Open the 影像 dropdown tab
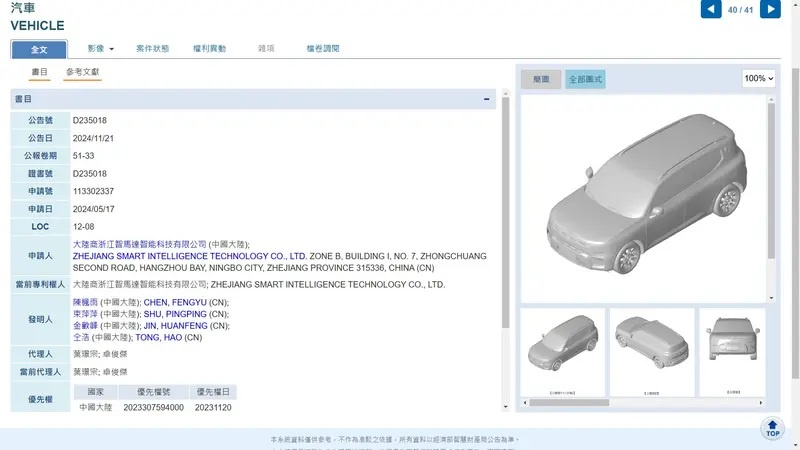This screenshot has width=800, height=450. 100,49
